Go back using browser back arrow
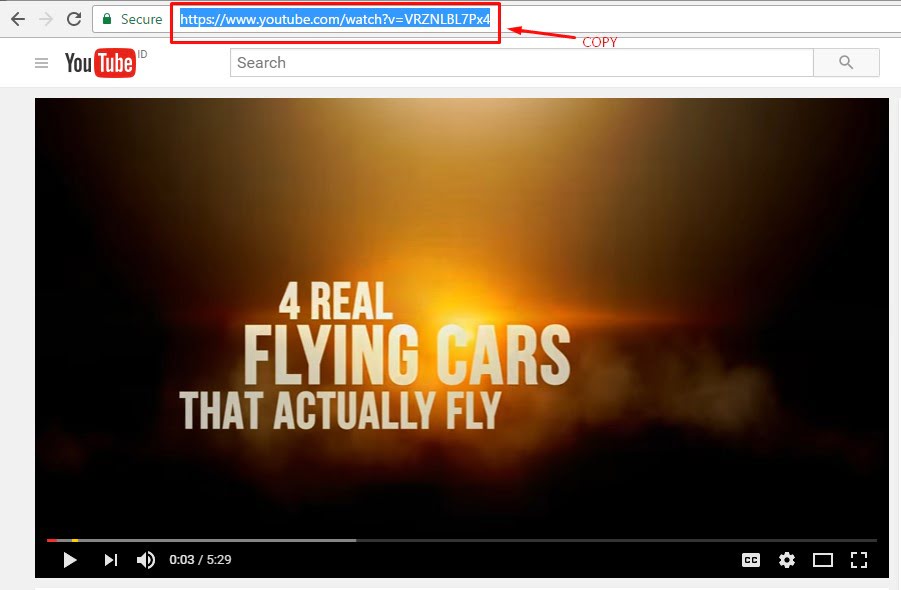Image resolution: width=901 pixels, height=590 pixels. (x=18, y=19)
